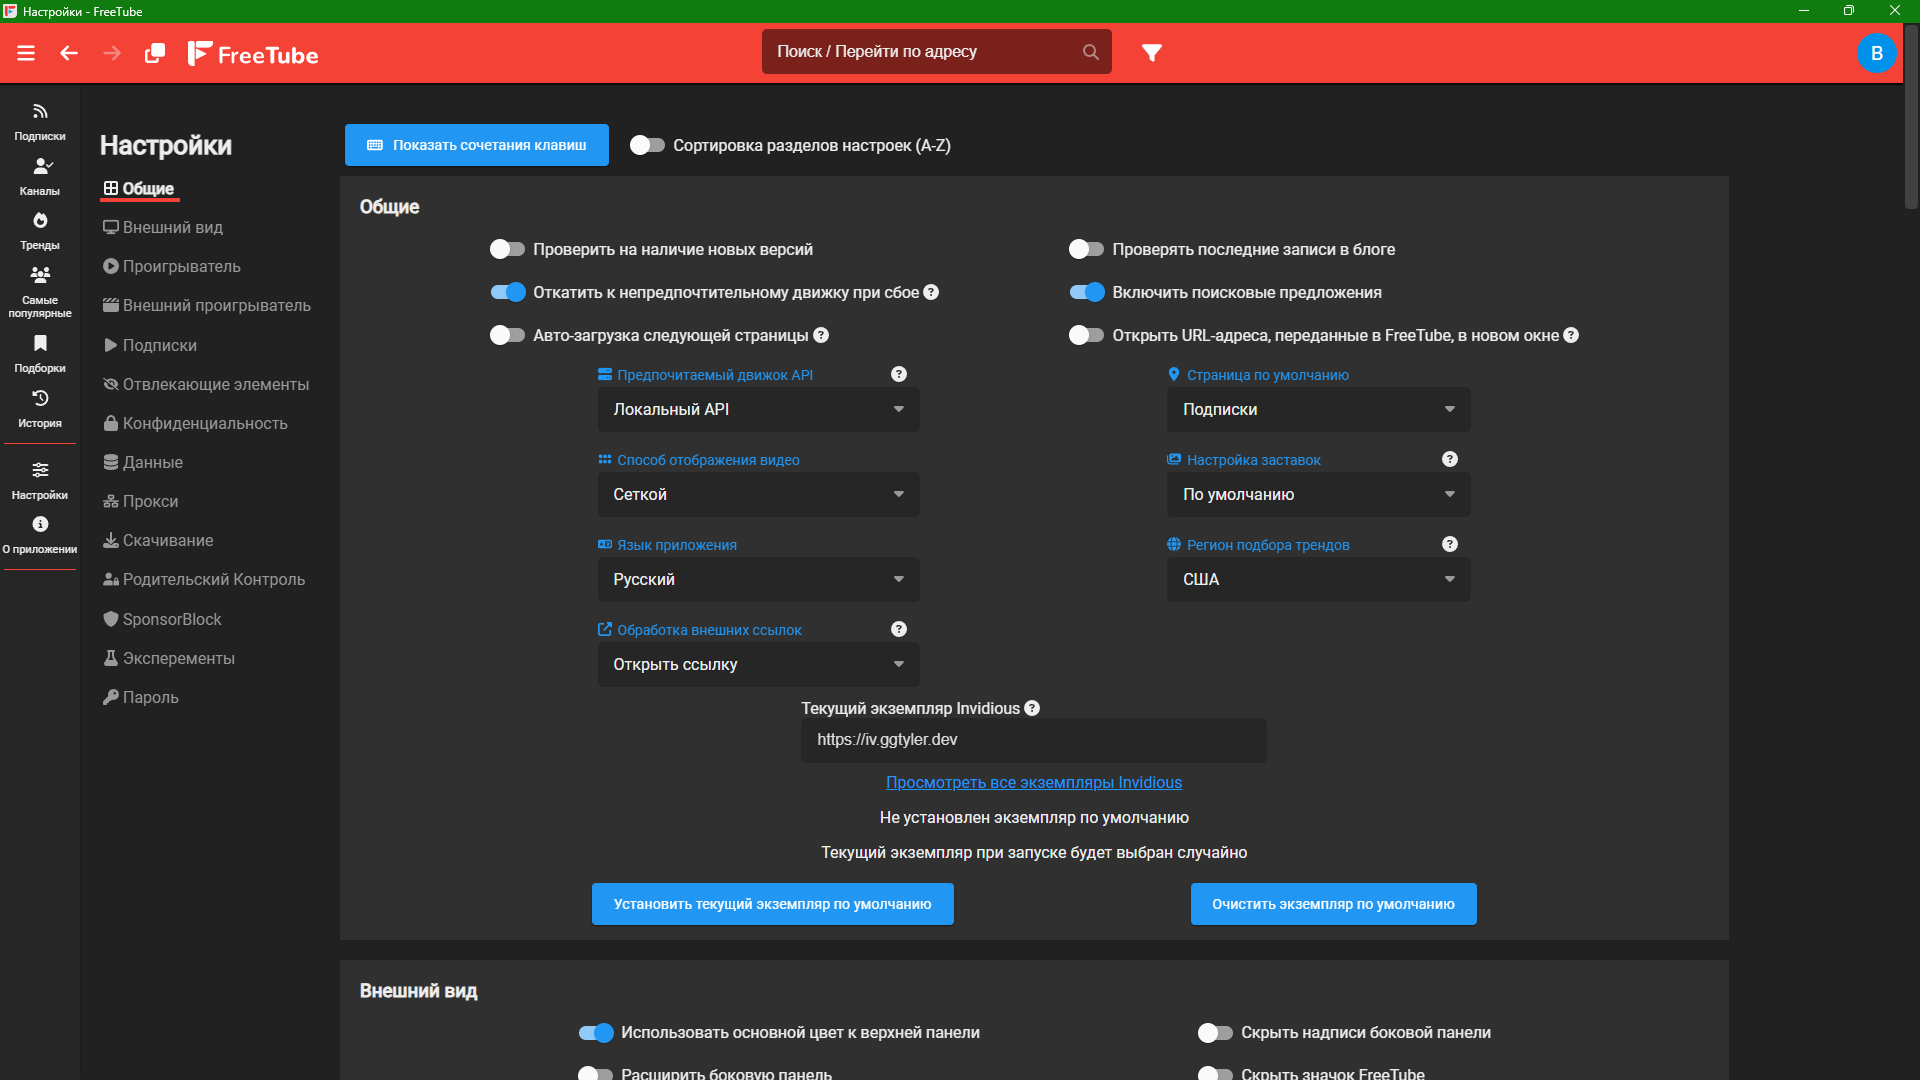The width and height of the screenshot is (1920, 1080).
Task: Open search filters funnel icon
Action: tap(1152, 53)
